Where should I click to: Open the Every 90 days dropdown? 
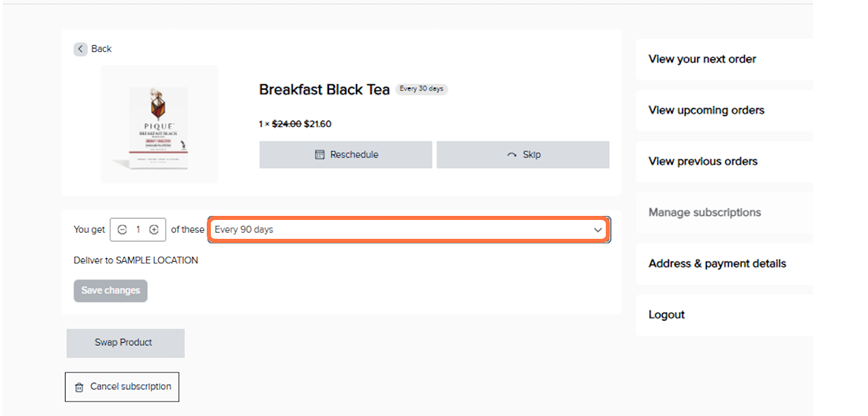coord(400,230)
